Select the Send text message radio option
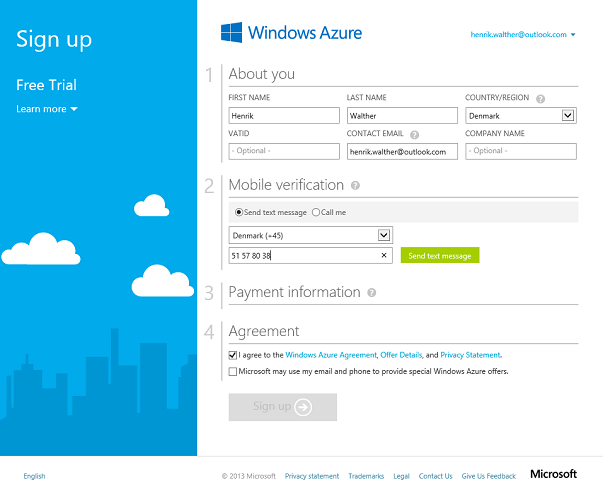Viewport: 603px width, 488px height. coord(239,212)
